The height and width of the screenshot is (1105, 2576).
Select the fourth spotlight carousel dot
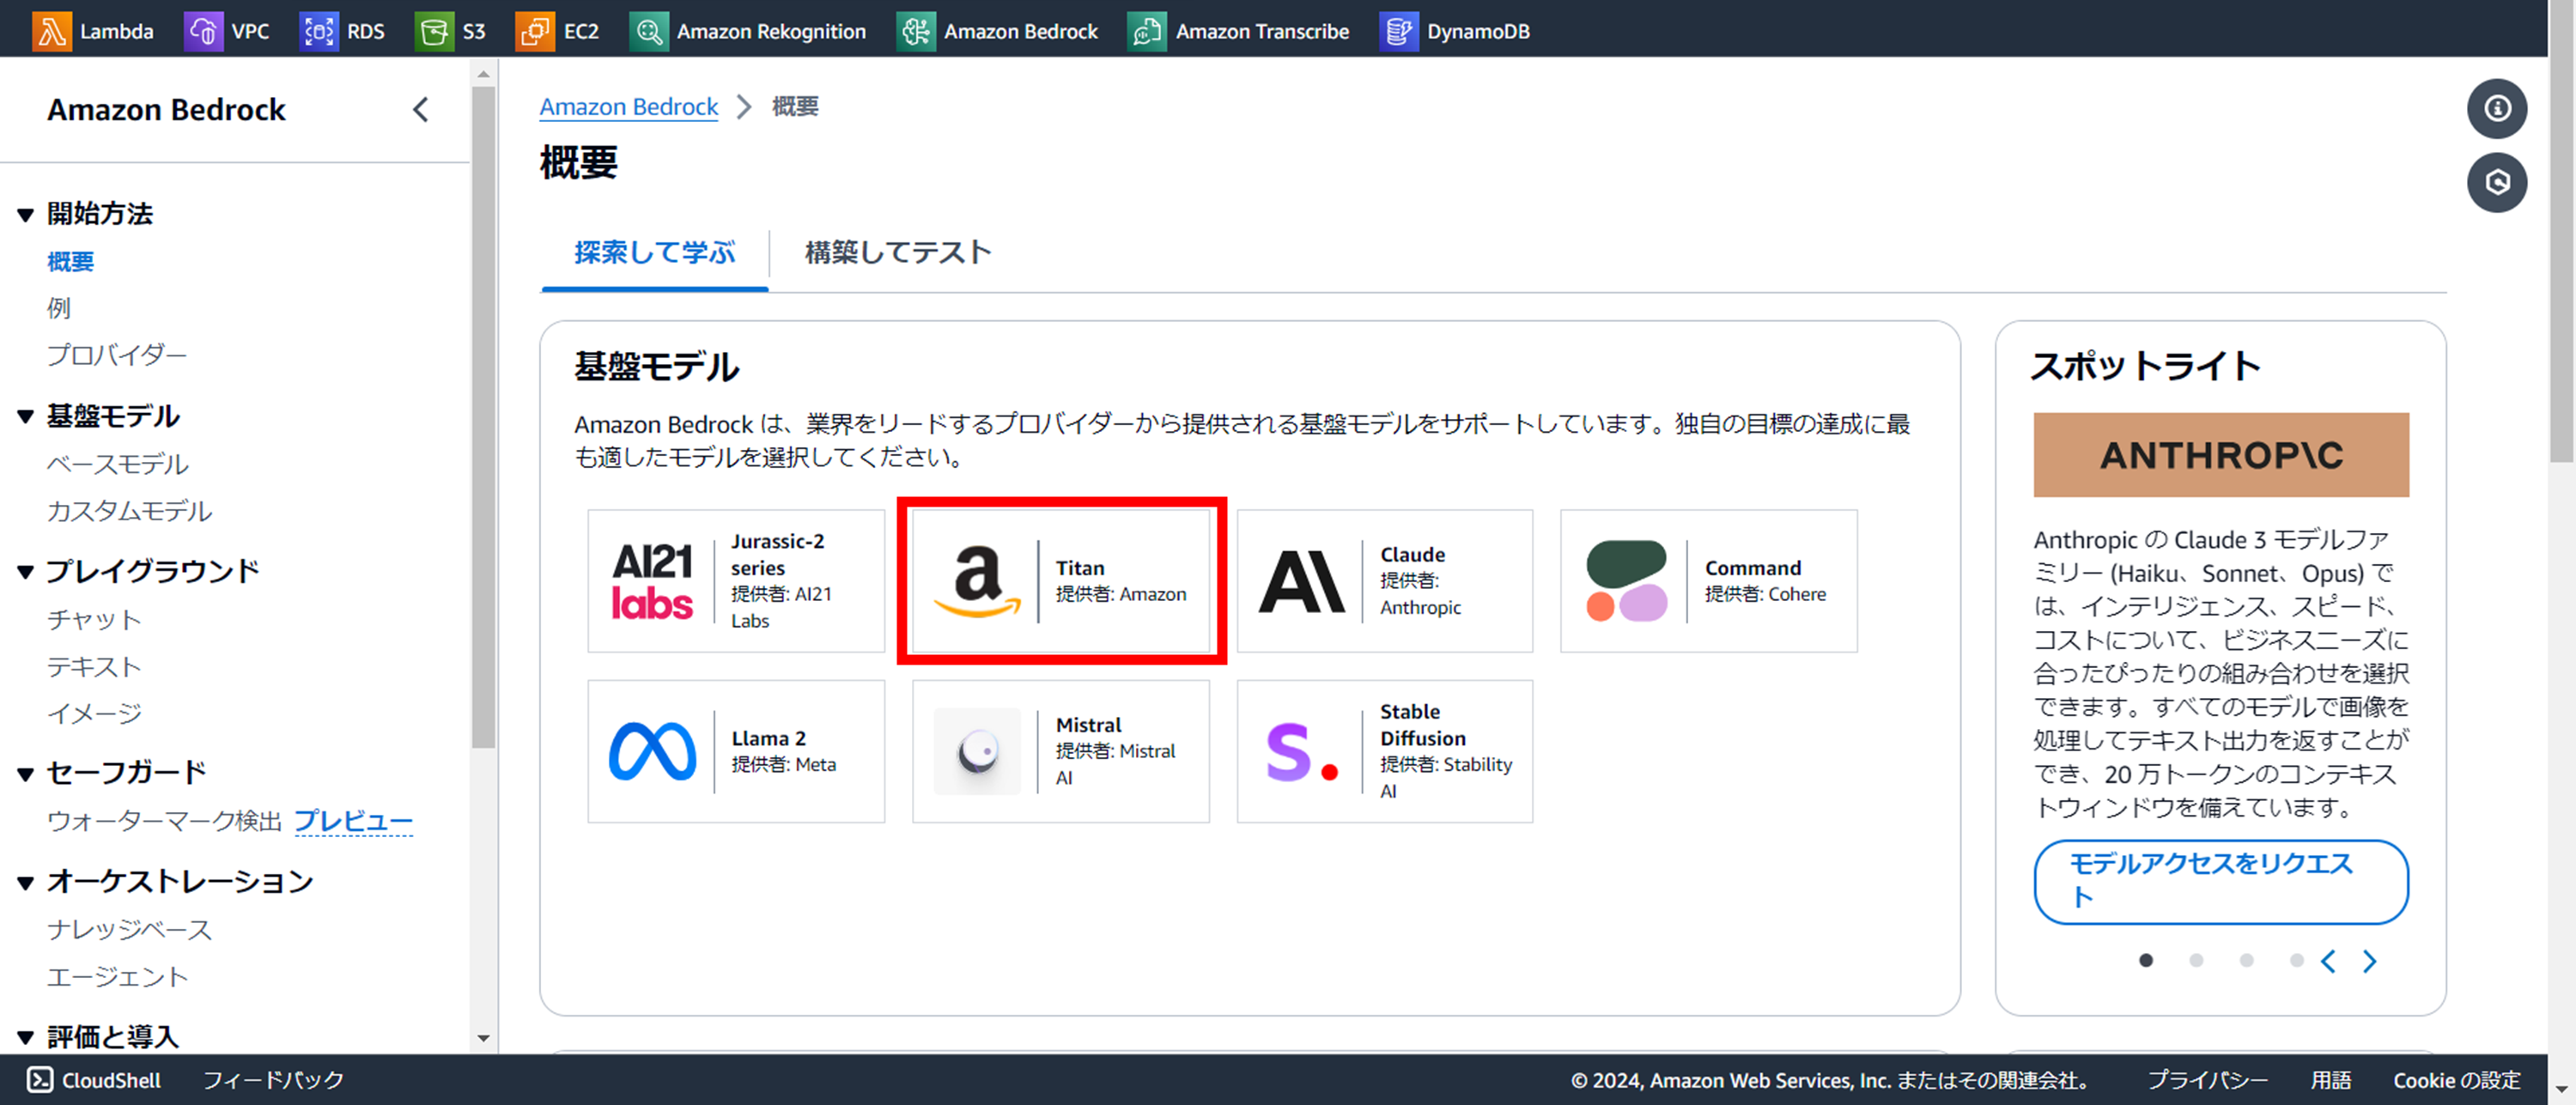tap(2296, 960)
